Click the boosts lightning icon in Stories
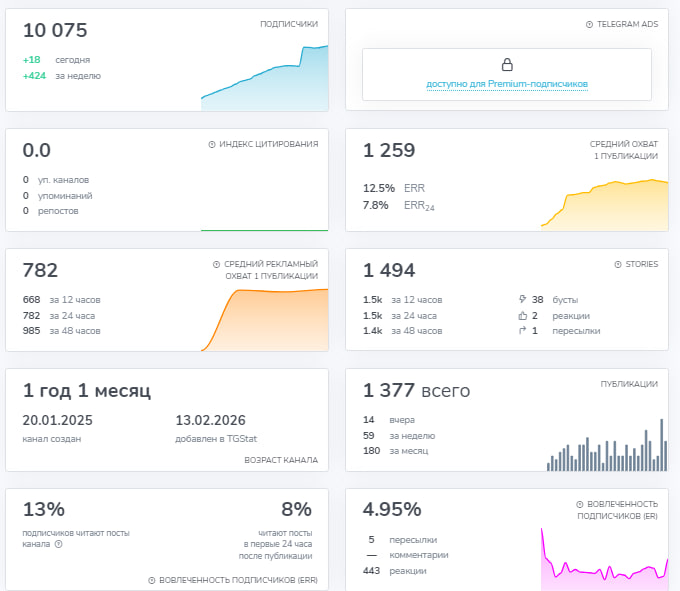 point(523,299)
